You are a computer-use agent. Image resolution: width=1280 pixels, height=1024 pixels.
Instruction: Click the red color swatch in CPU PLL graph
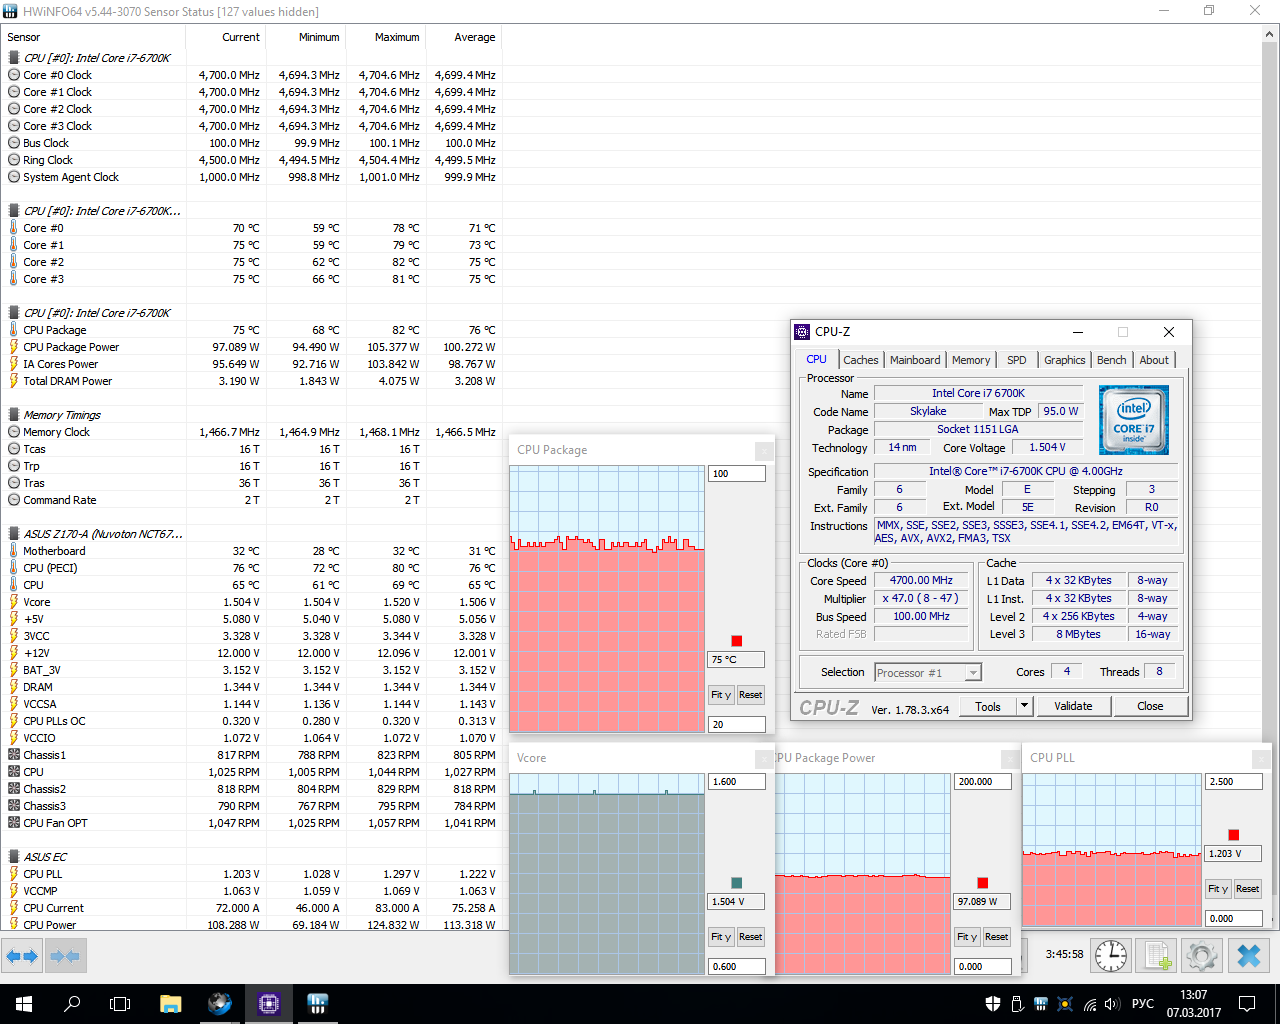(x=1234, y=835)
